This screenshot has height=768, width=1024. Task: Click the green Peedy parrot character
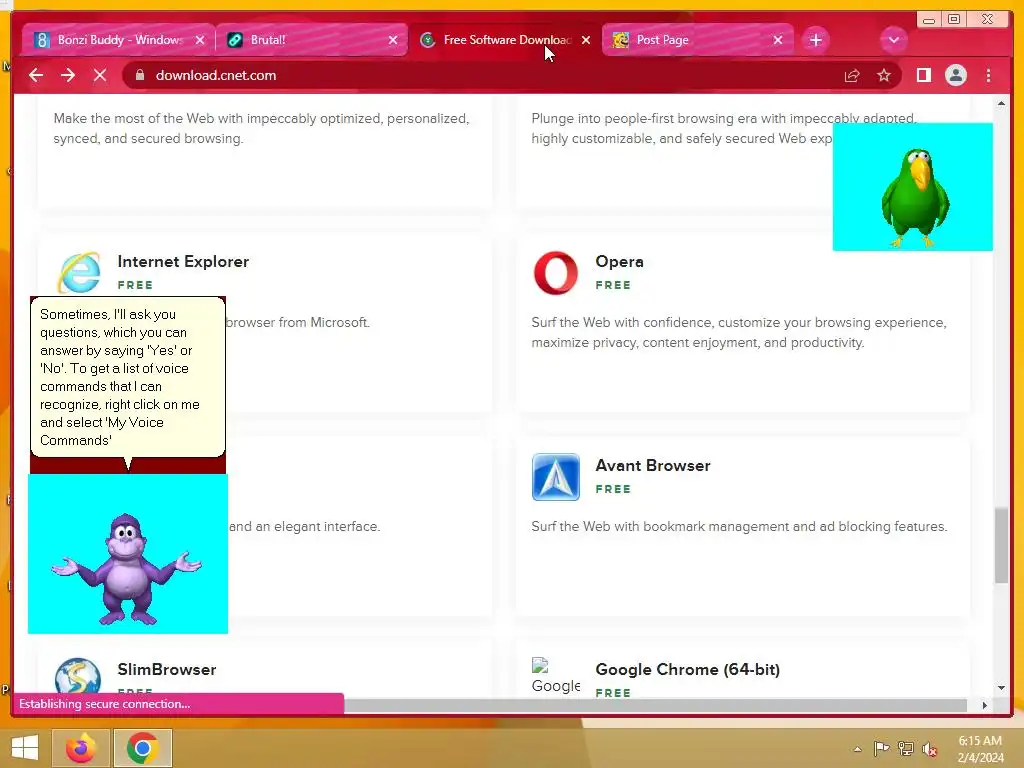click(915, 197)
